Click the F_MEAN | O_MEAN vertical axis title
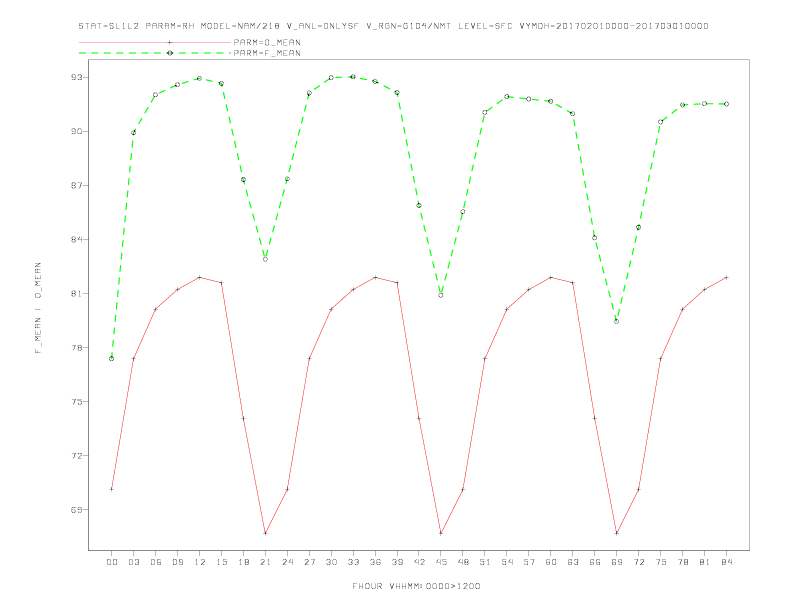This screenshot has height=612, width=792. tap(38, 308)
